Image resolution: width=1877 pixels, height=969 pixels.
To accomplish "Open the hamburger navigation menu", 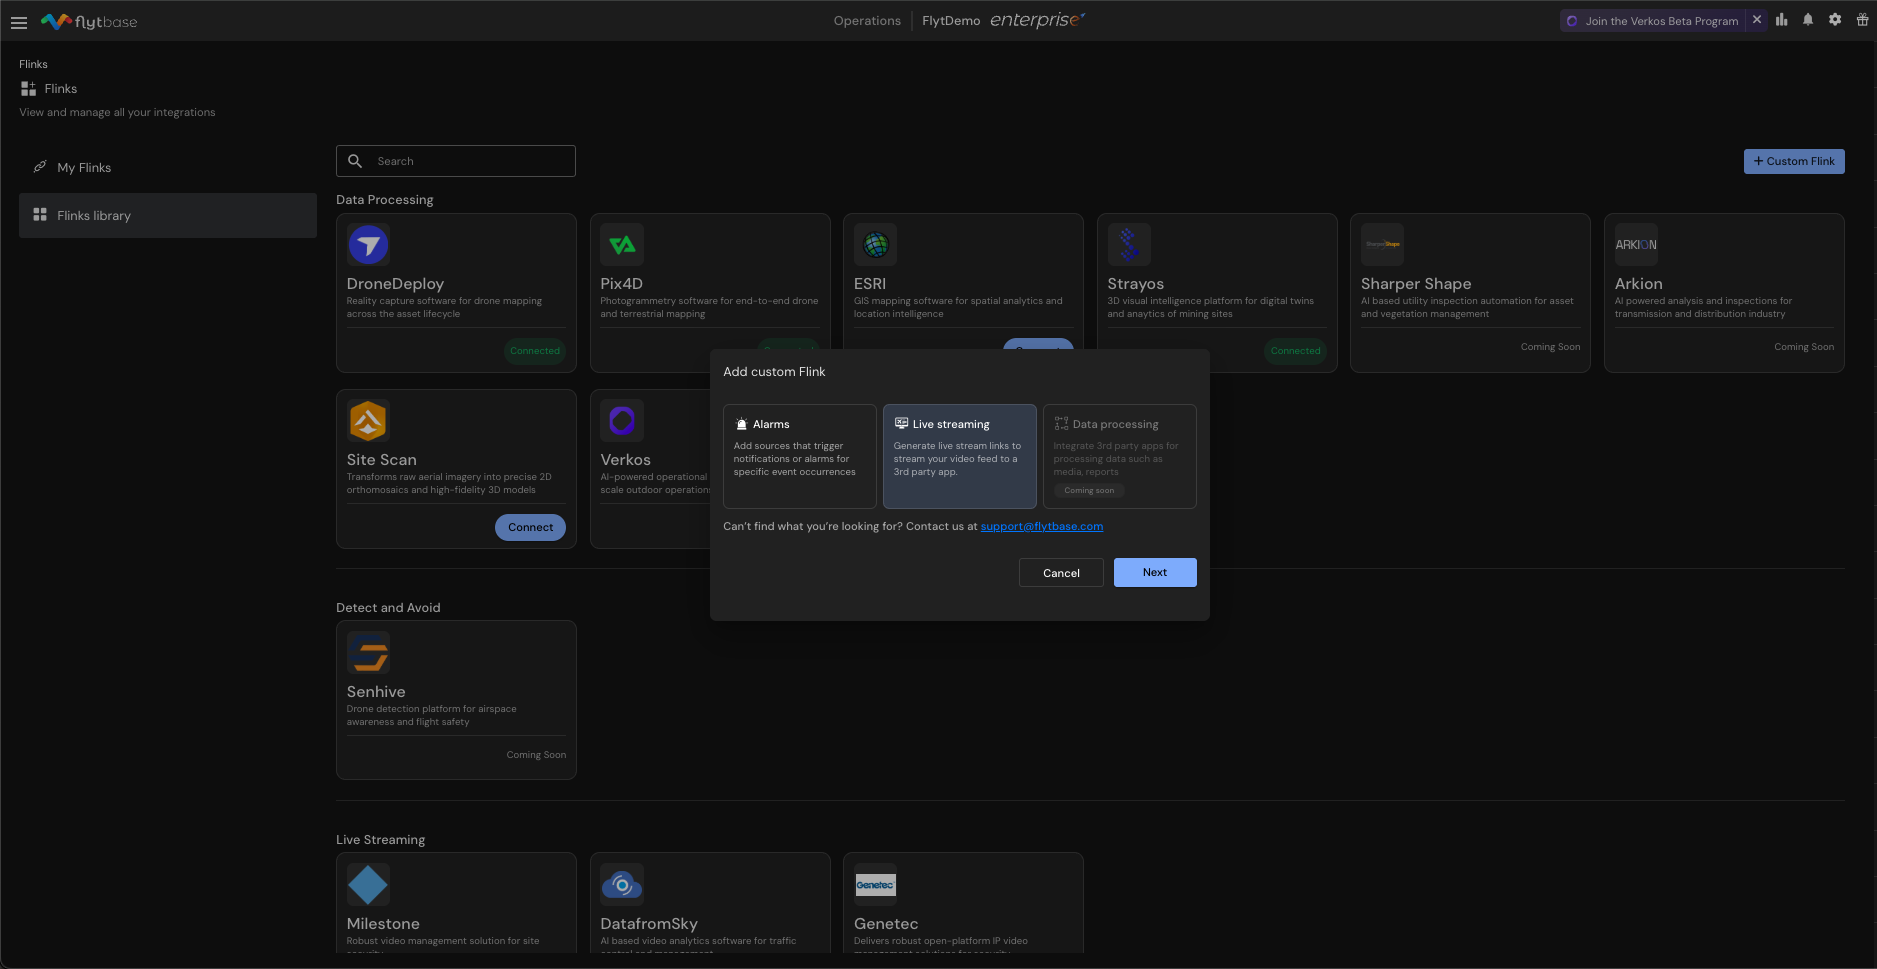I will point(19,22).
